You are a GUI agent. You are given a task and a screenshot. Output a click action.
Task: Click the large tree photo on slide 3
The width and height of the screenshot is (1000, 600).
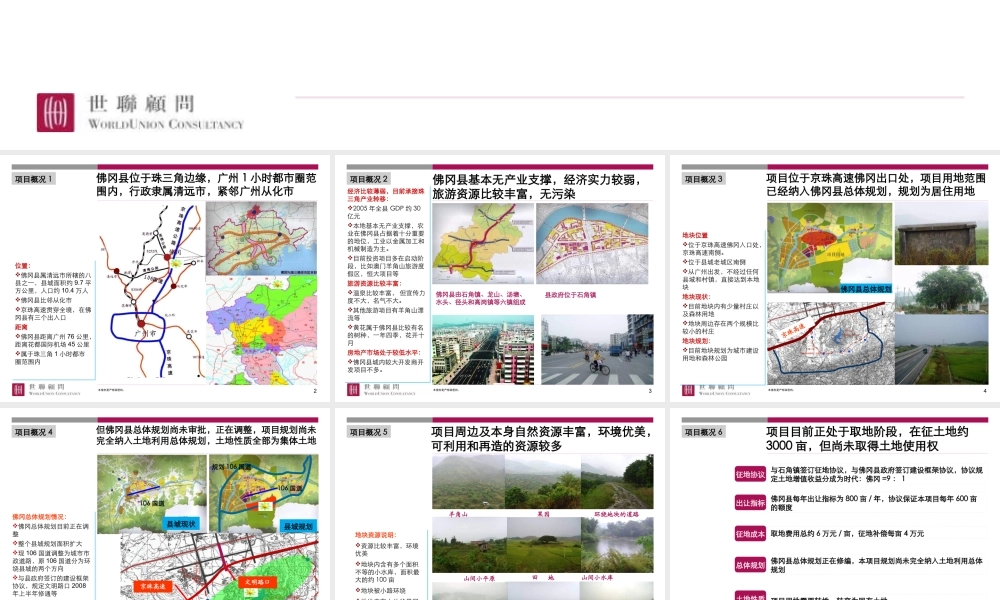pos(941,289)
